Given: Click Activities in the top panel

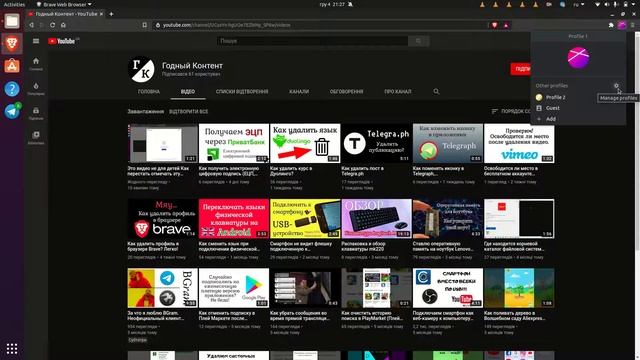Looking at the screenshot, I should 14,4.
